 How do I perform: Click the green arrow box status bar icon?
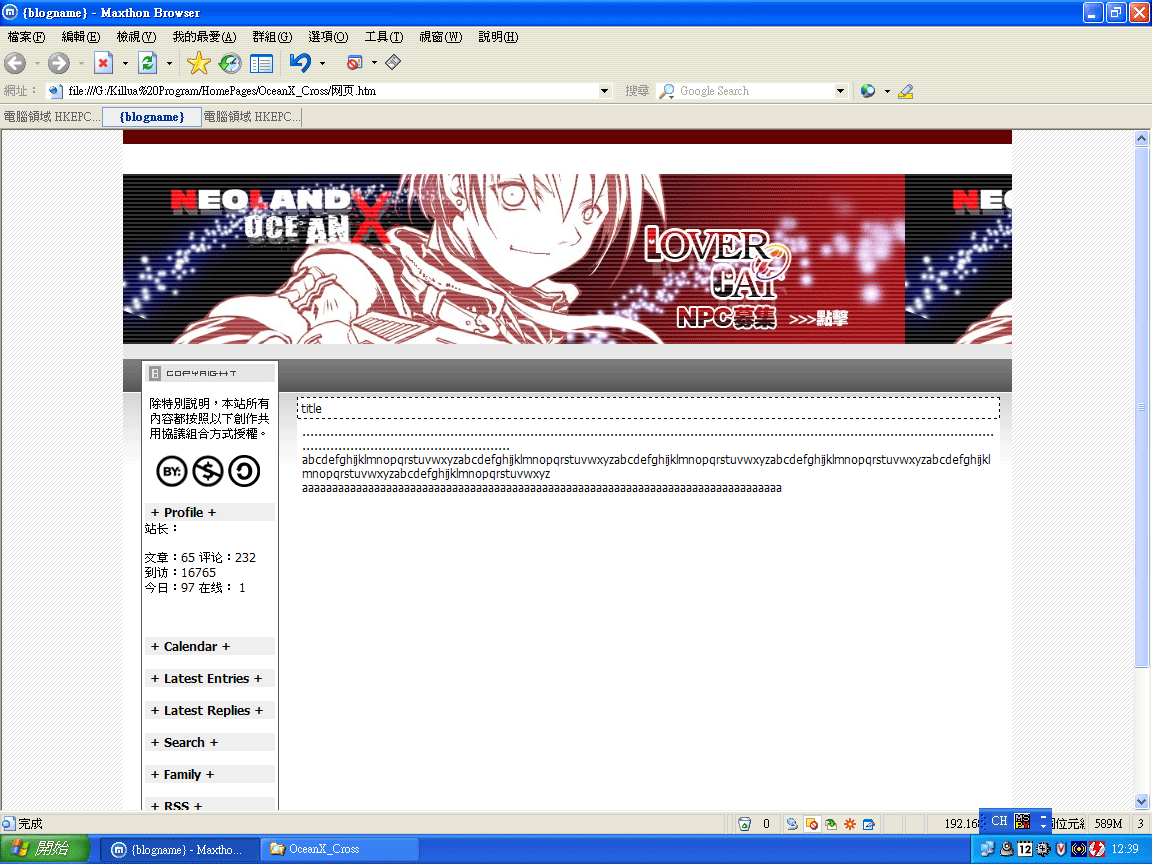(x=831, y=824)
